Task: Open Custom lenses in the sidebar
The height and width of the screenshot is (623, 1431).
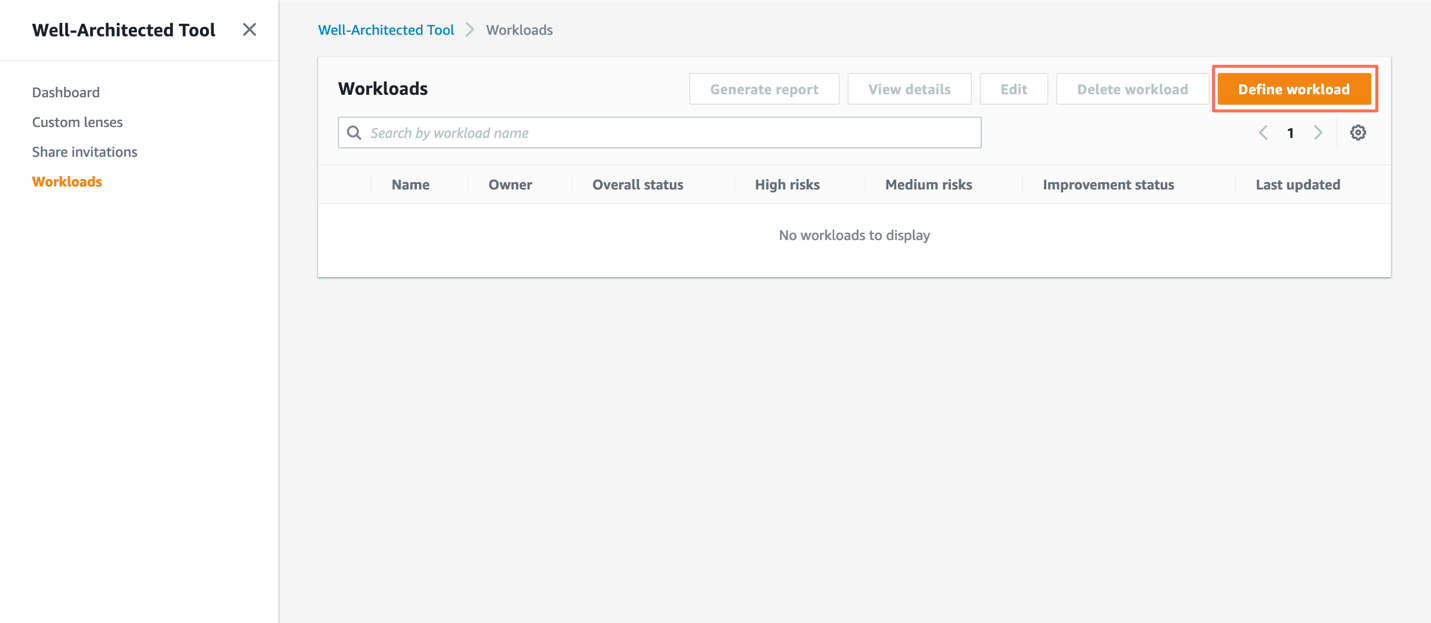Action: (77, 122)
